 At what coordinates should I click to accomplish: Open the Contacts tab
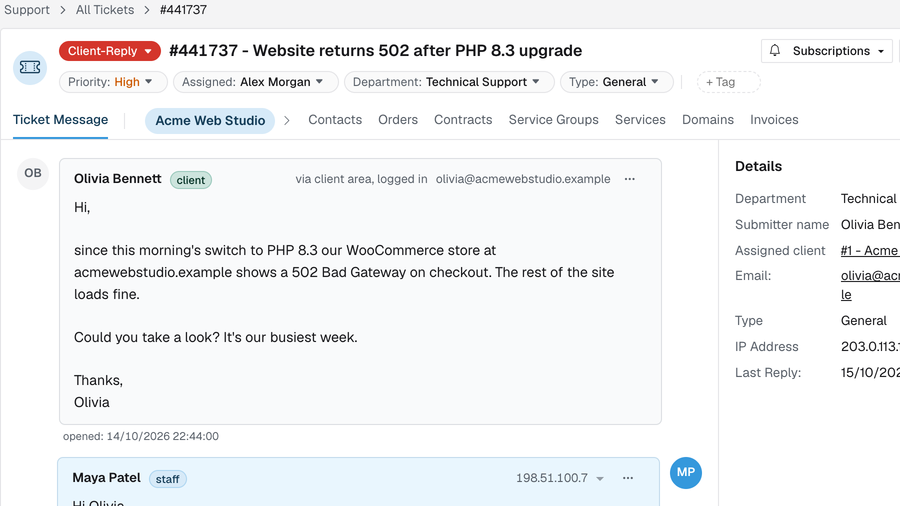click(335, 120)
